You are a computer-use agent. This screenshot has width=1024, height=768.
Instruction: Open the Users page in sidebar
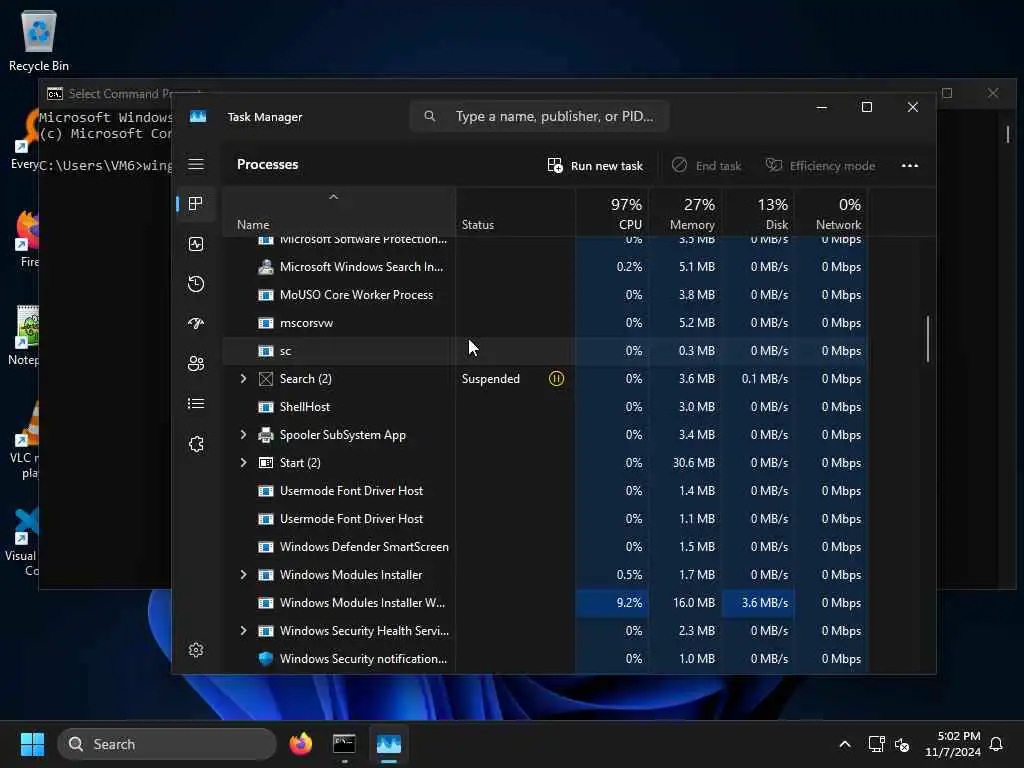pos(196,364)
